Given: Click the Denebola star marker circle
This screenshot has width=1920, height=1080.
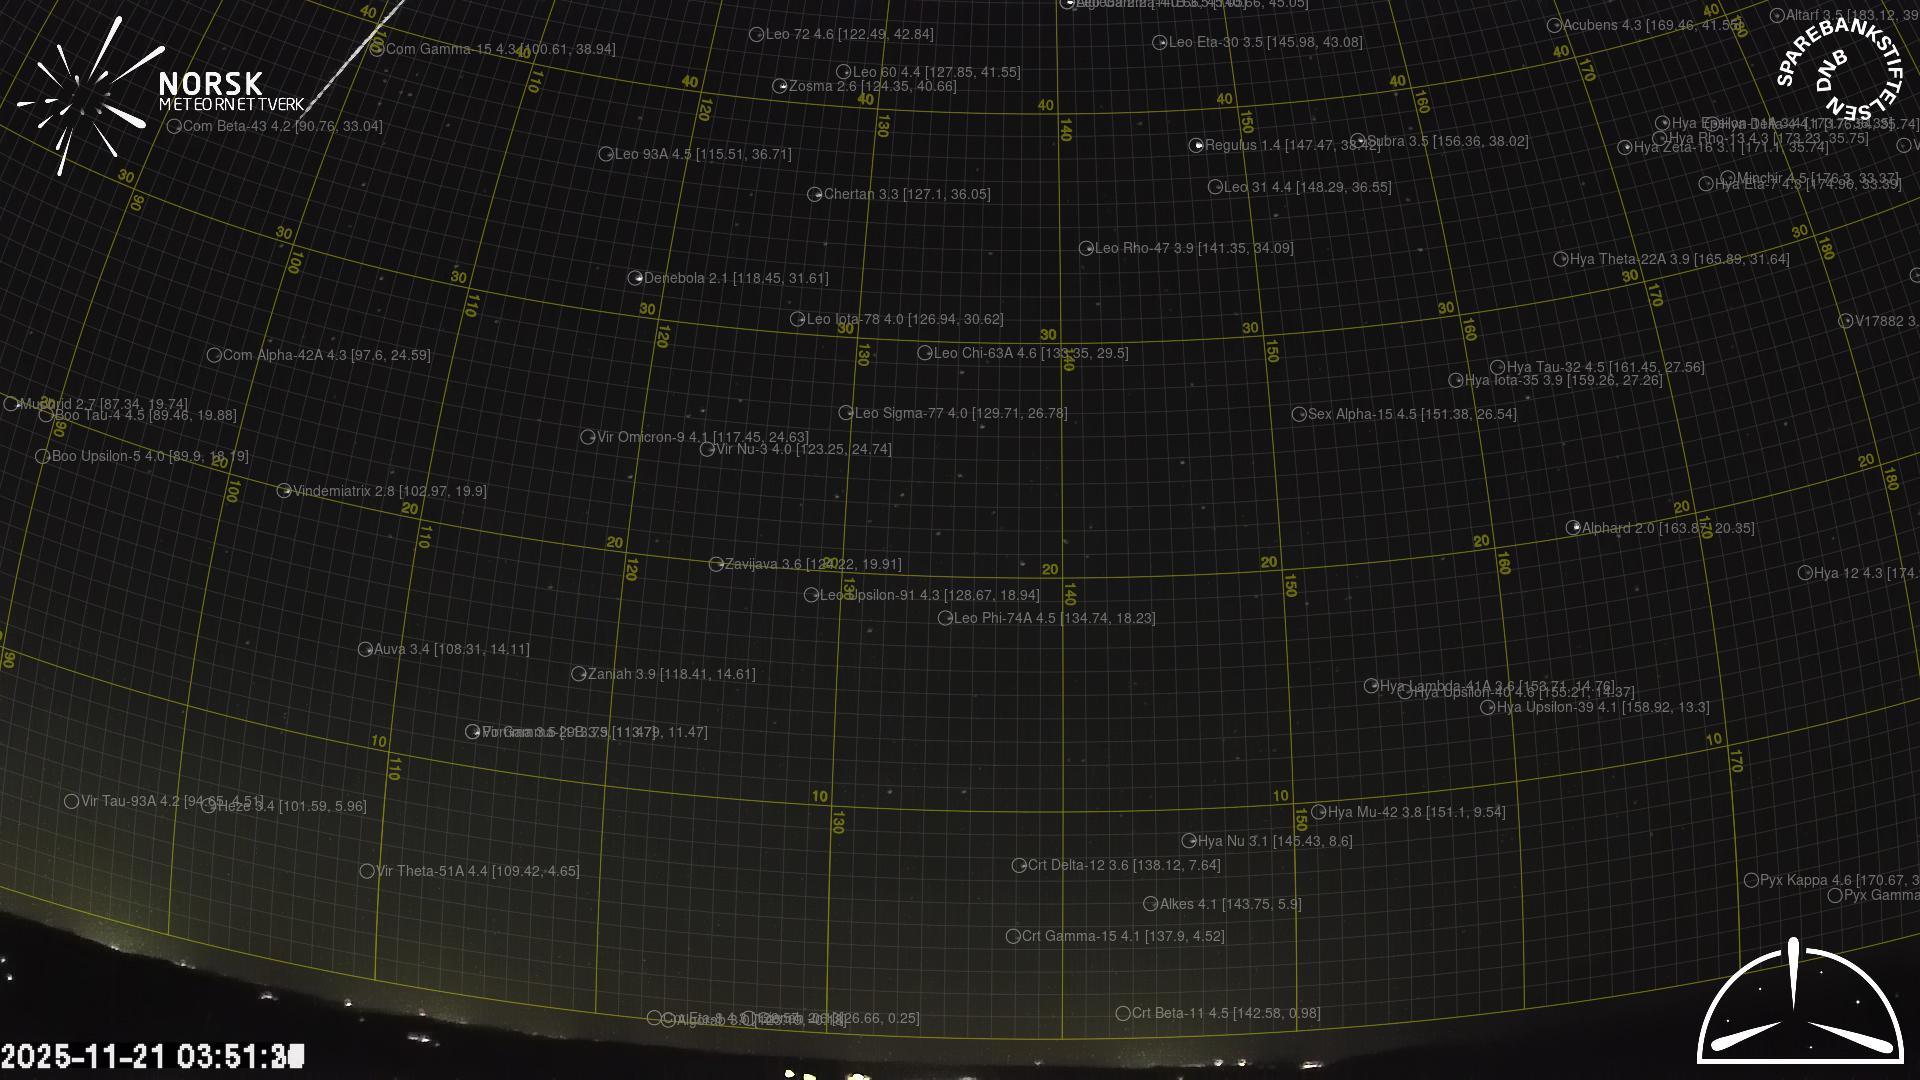Looking at the screenshot, I should coord(635,278).
